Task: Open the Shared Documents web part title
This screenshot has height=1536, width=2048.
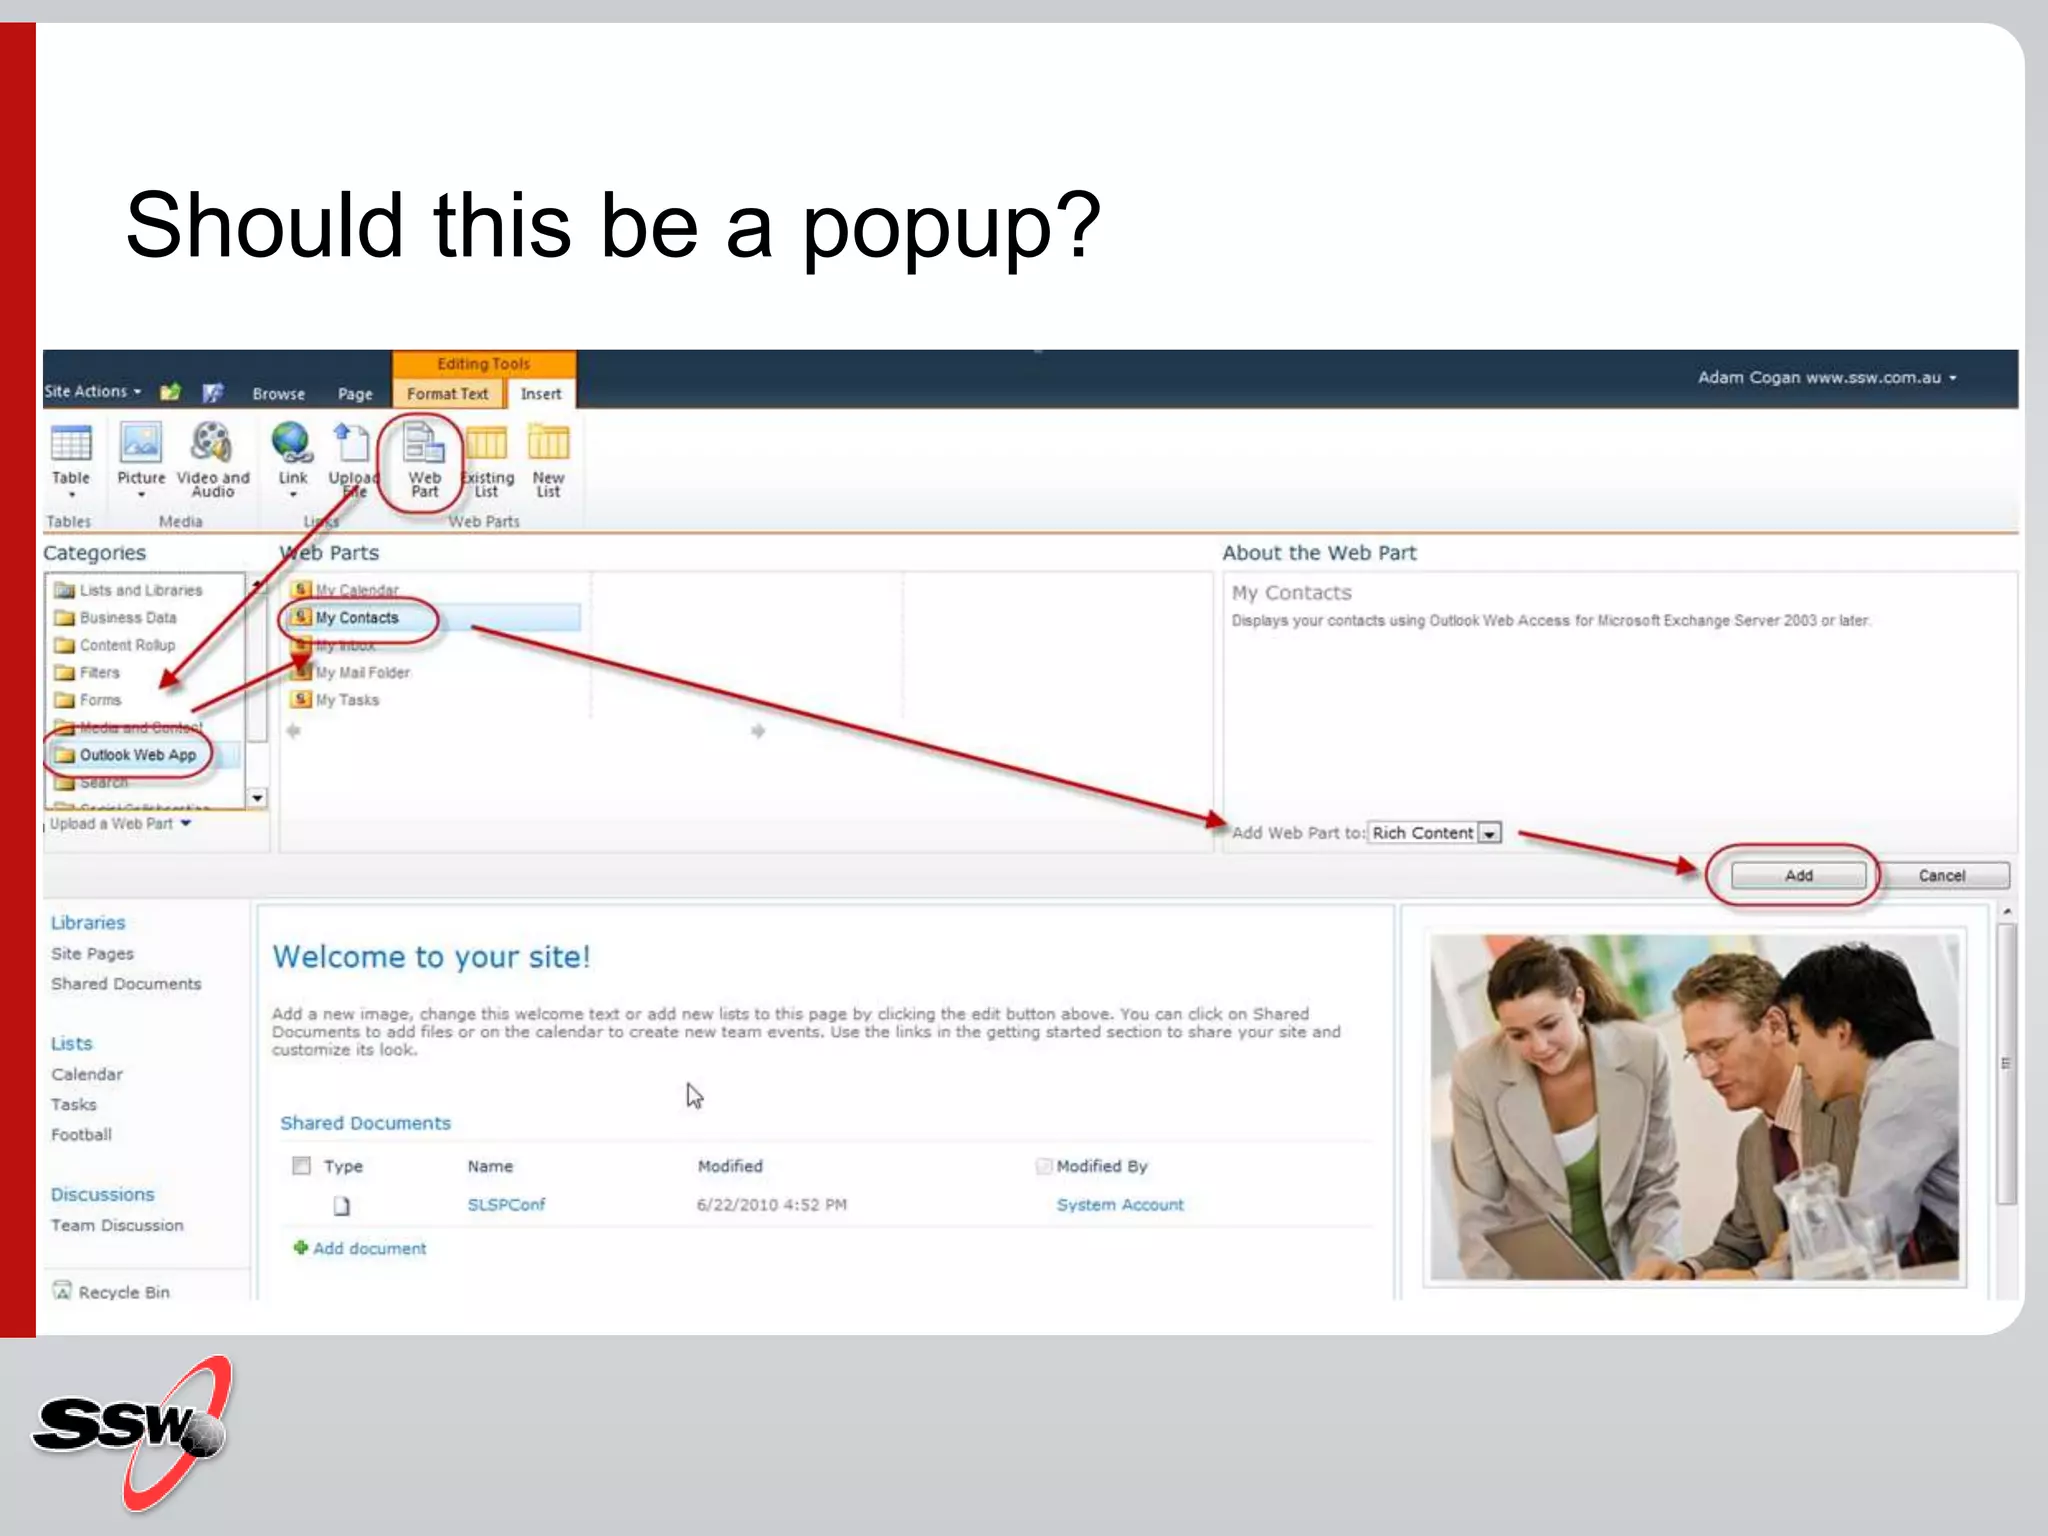Action: [366, 1123]
